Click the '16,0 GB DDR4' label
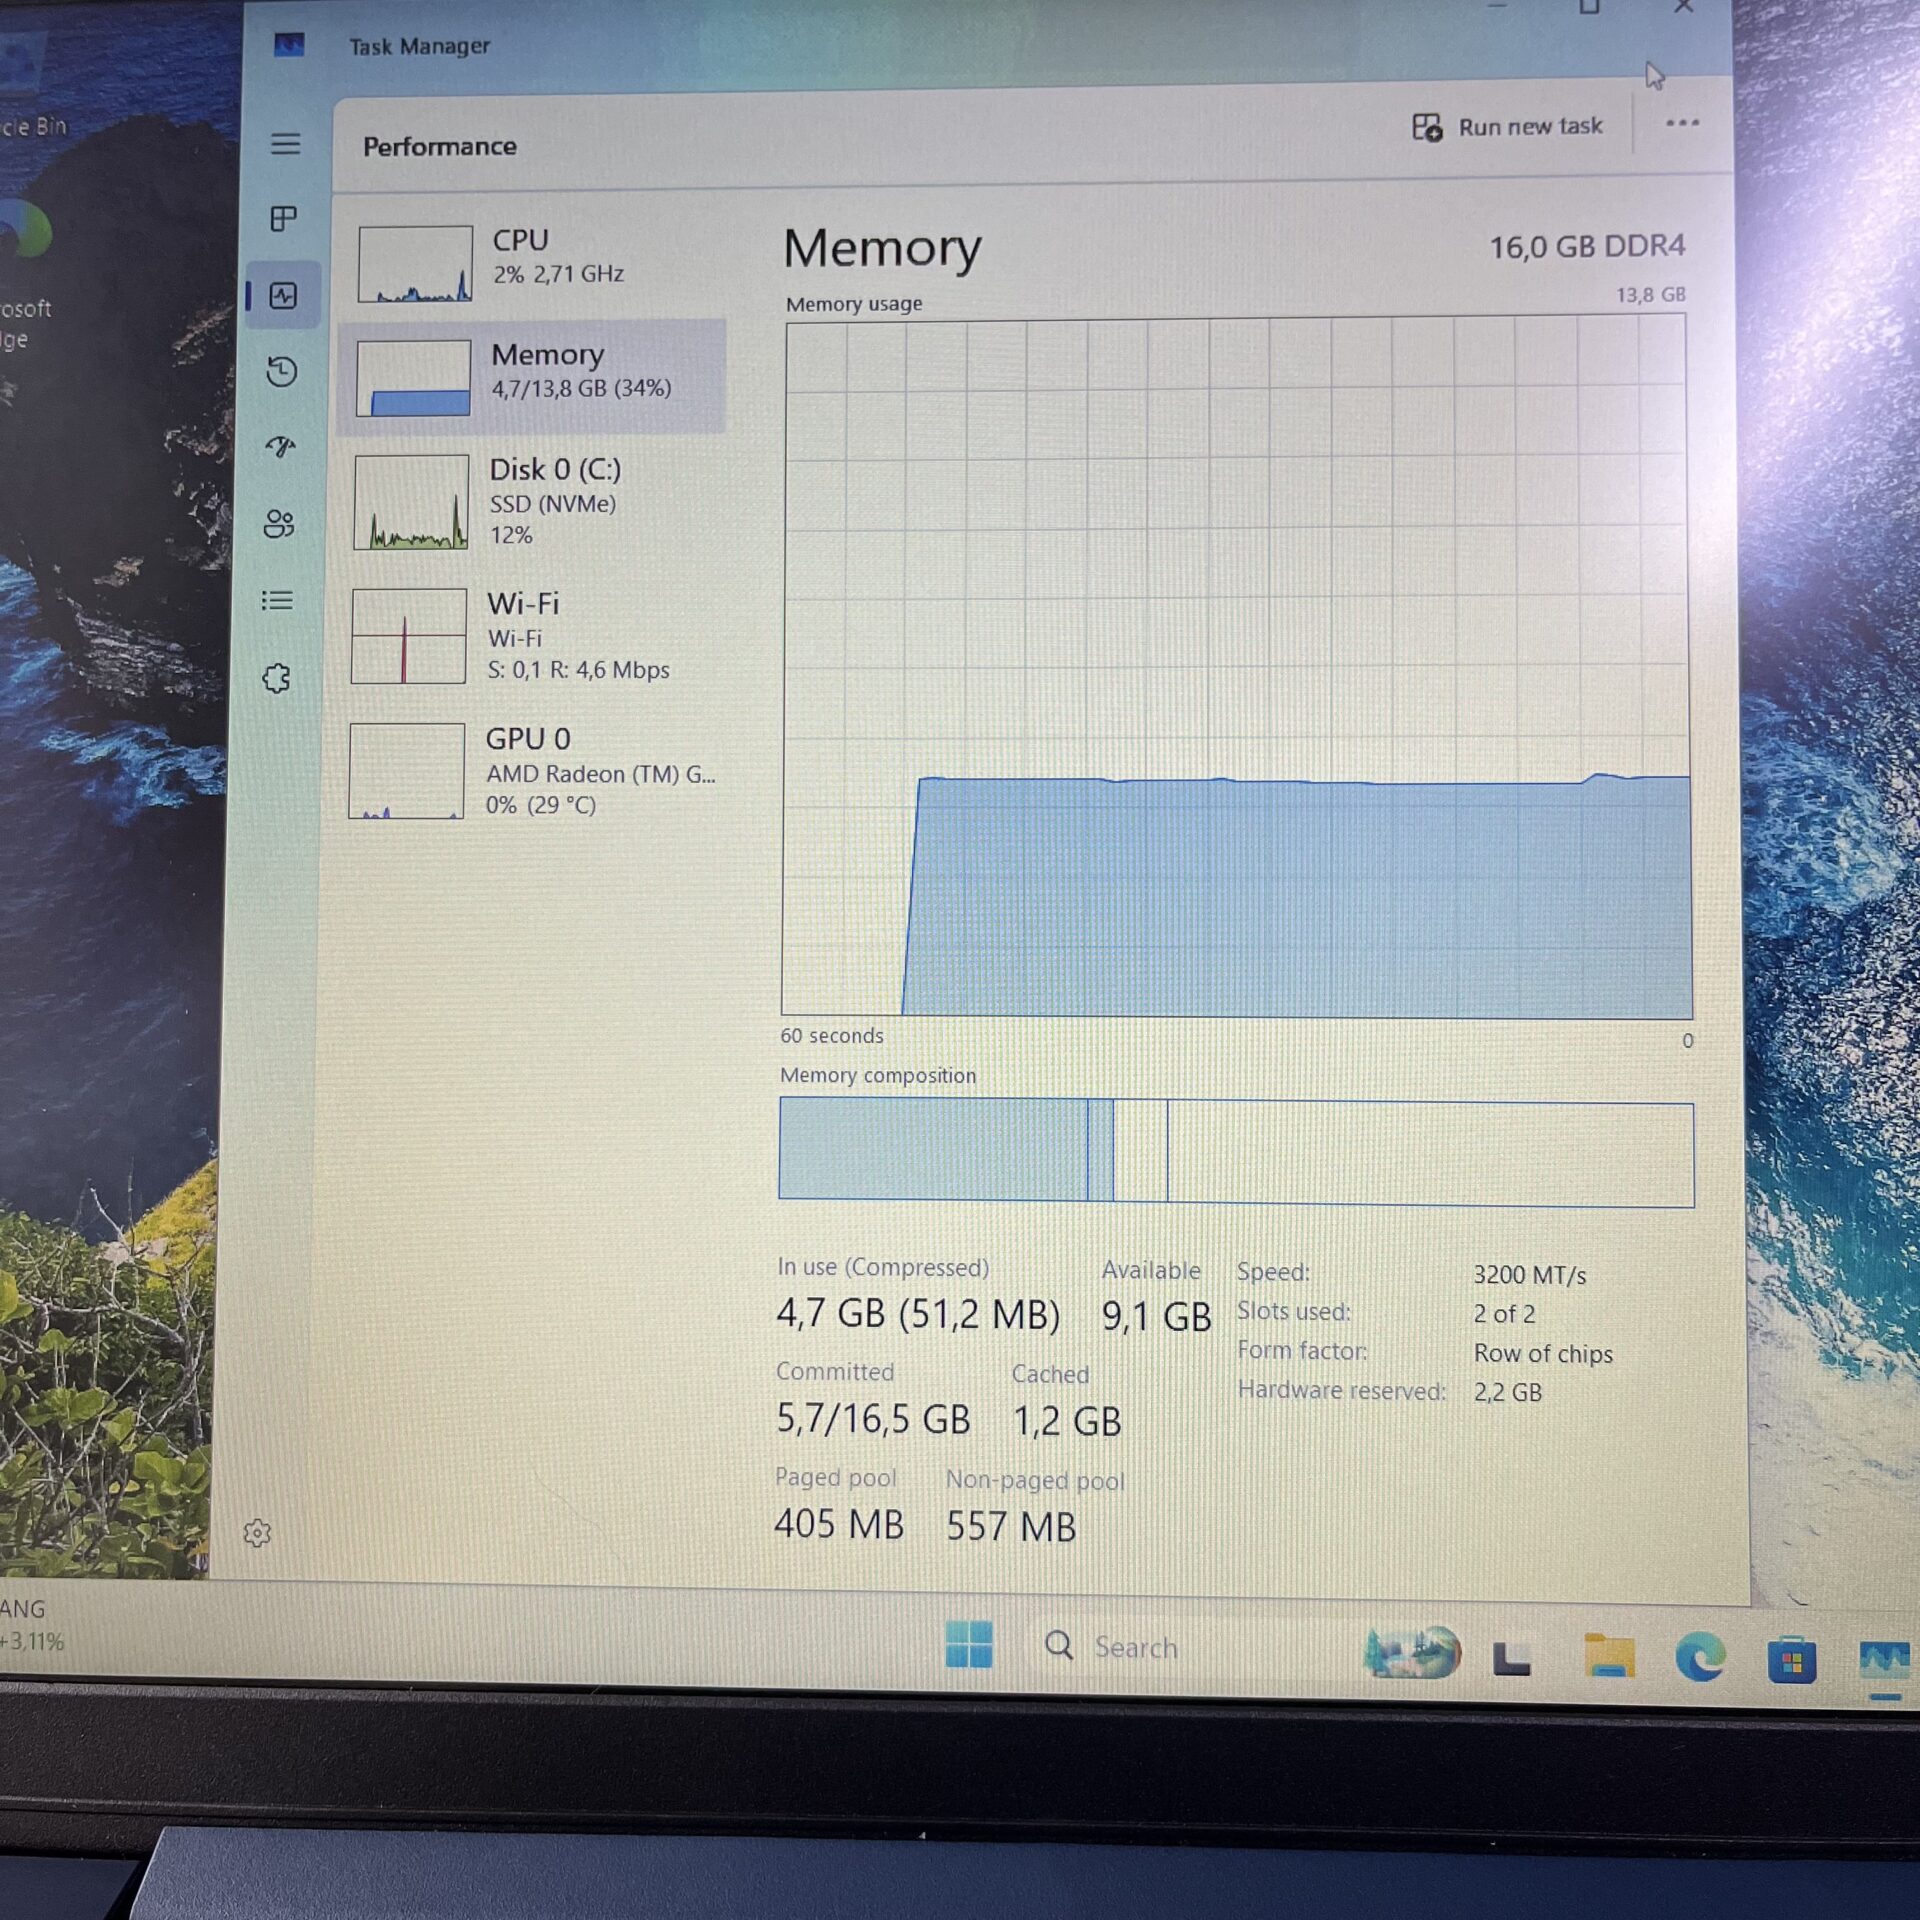This screenshot has height=1920, width=1920. (x=1587, y=246)
